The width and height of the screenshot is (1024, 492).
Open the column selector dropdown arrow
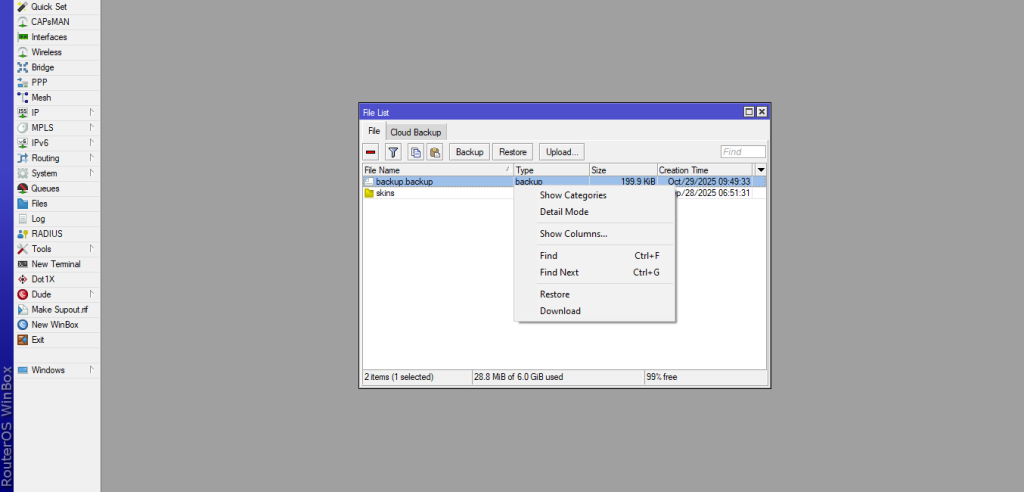[x=760, y=170]
